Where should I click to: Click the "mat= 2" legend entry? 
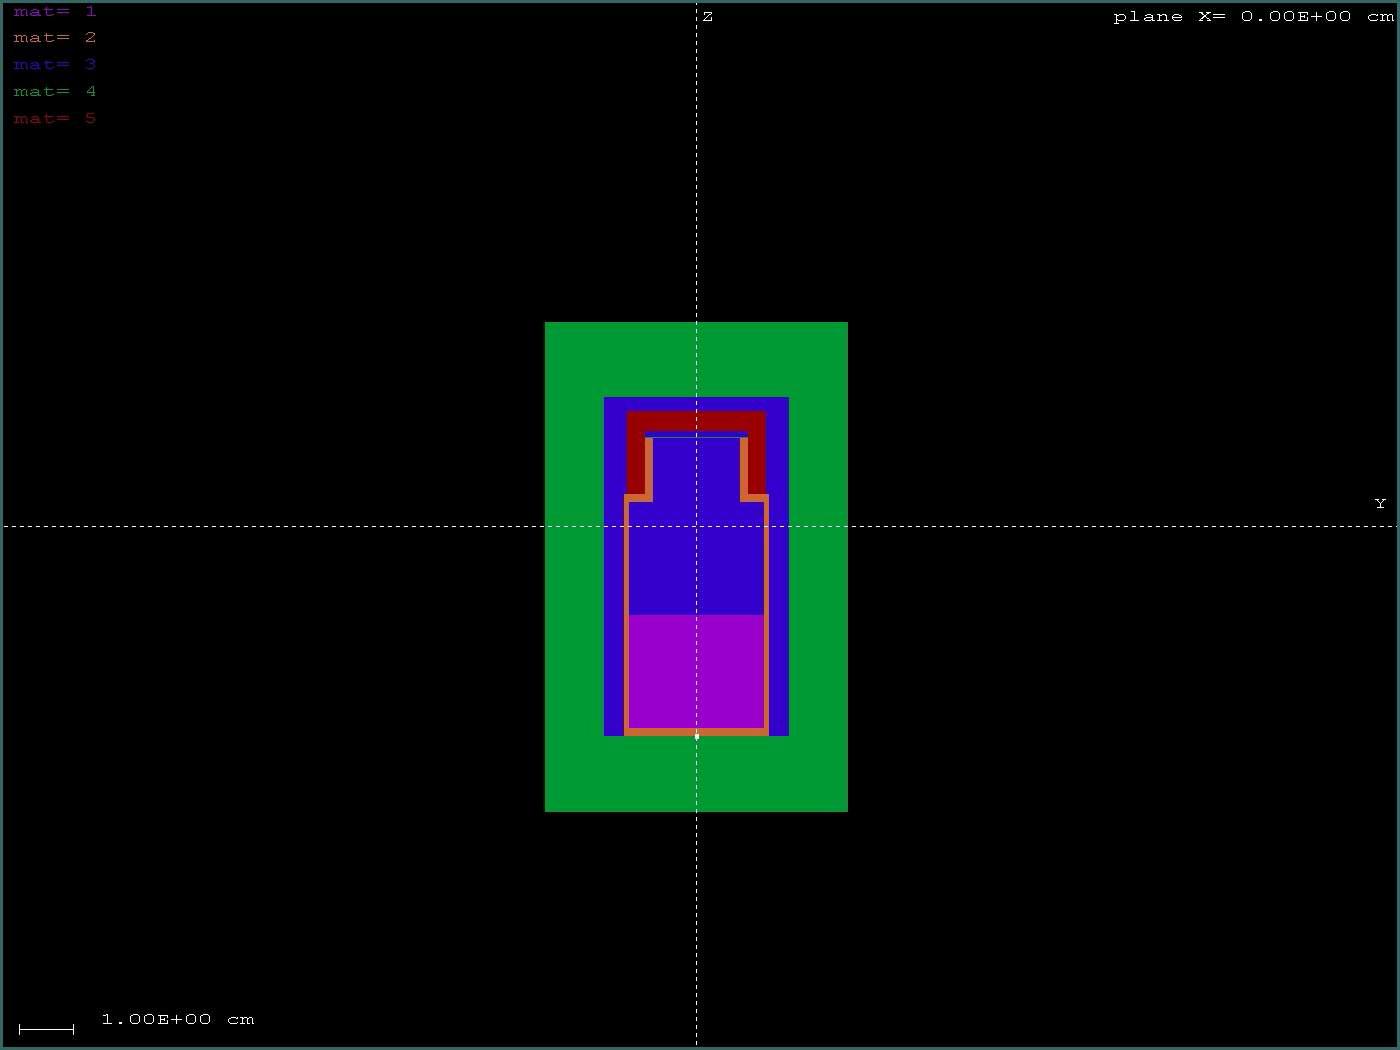point(55,38)
